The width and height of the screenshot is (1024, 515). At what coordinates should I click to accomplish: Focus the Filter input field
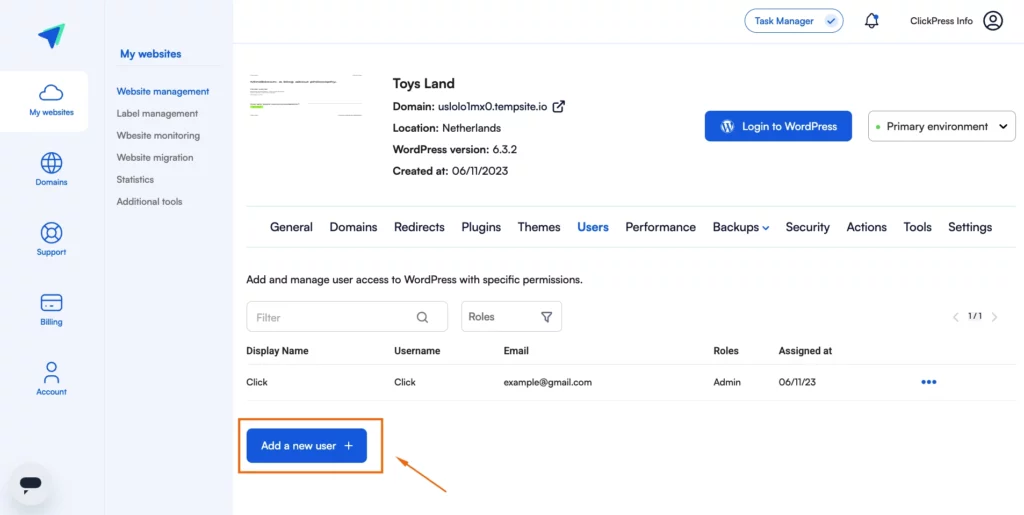(x=347, y=317)
